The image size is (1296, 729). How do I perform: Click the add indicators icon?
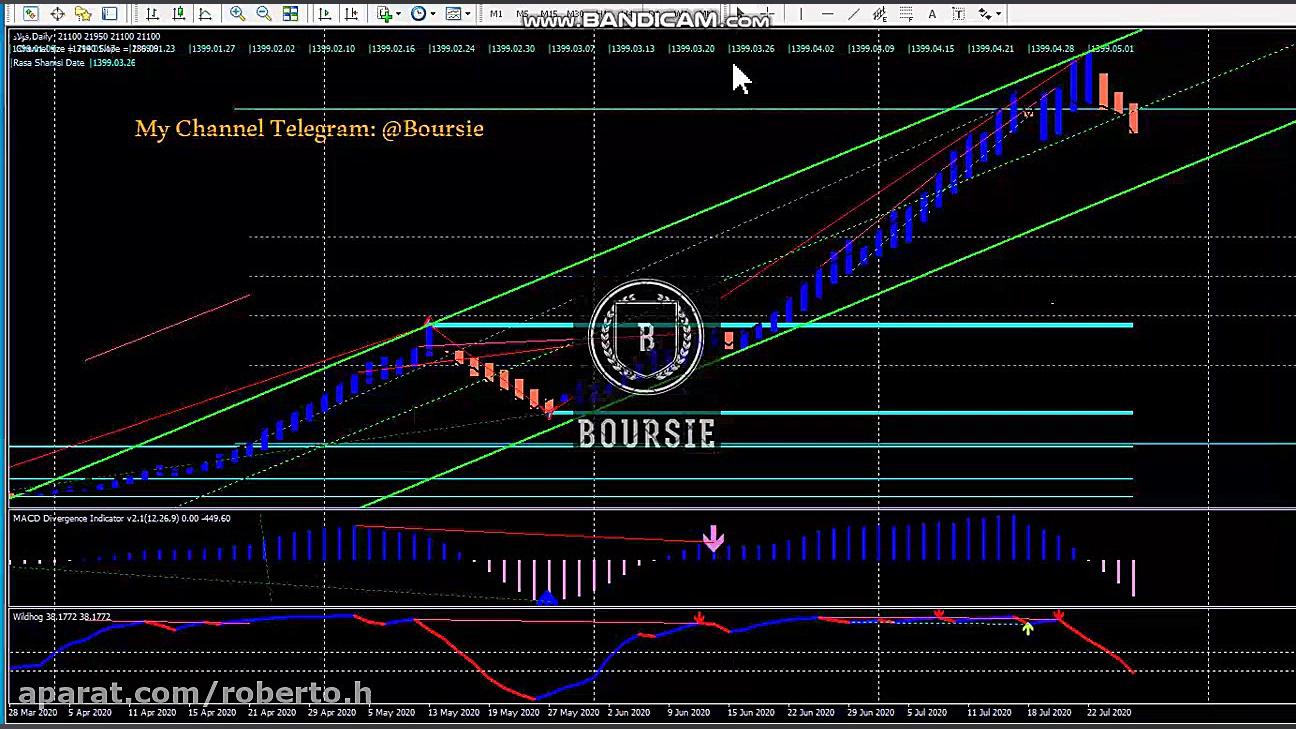click(x=385, y=14)
